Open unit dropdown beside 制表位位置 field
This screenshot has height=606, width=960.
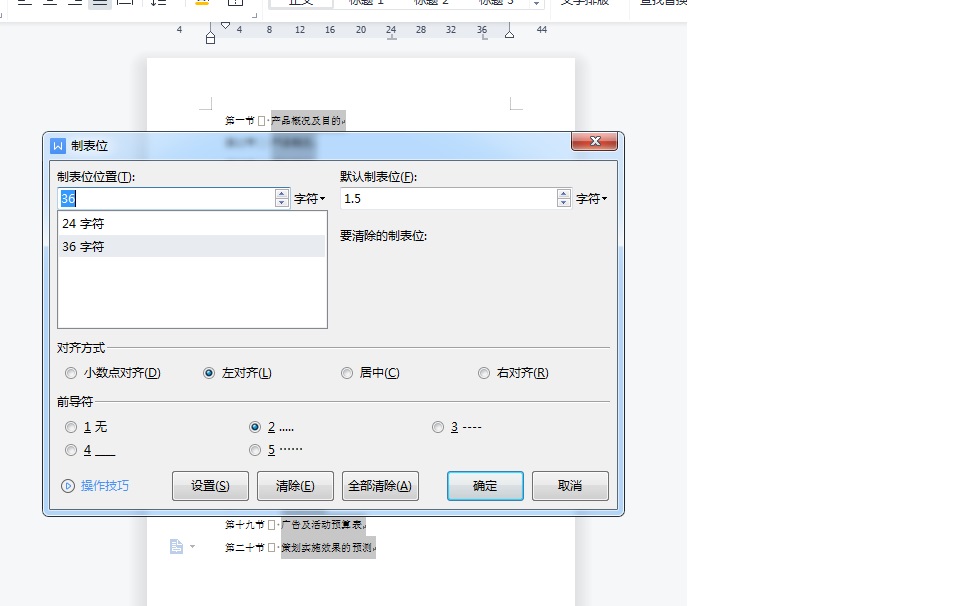(309, 199)
